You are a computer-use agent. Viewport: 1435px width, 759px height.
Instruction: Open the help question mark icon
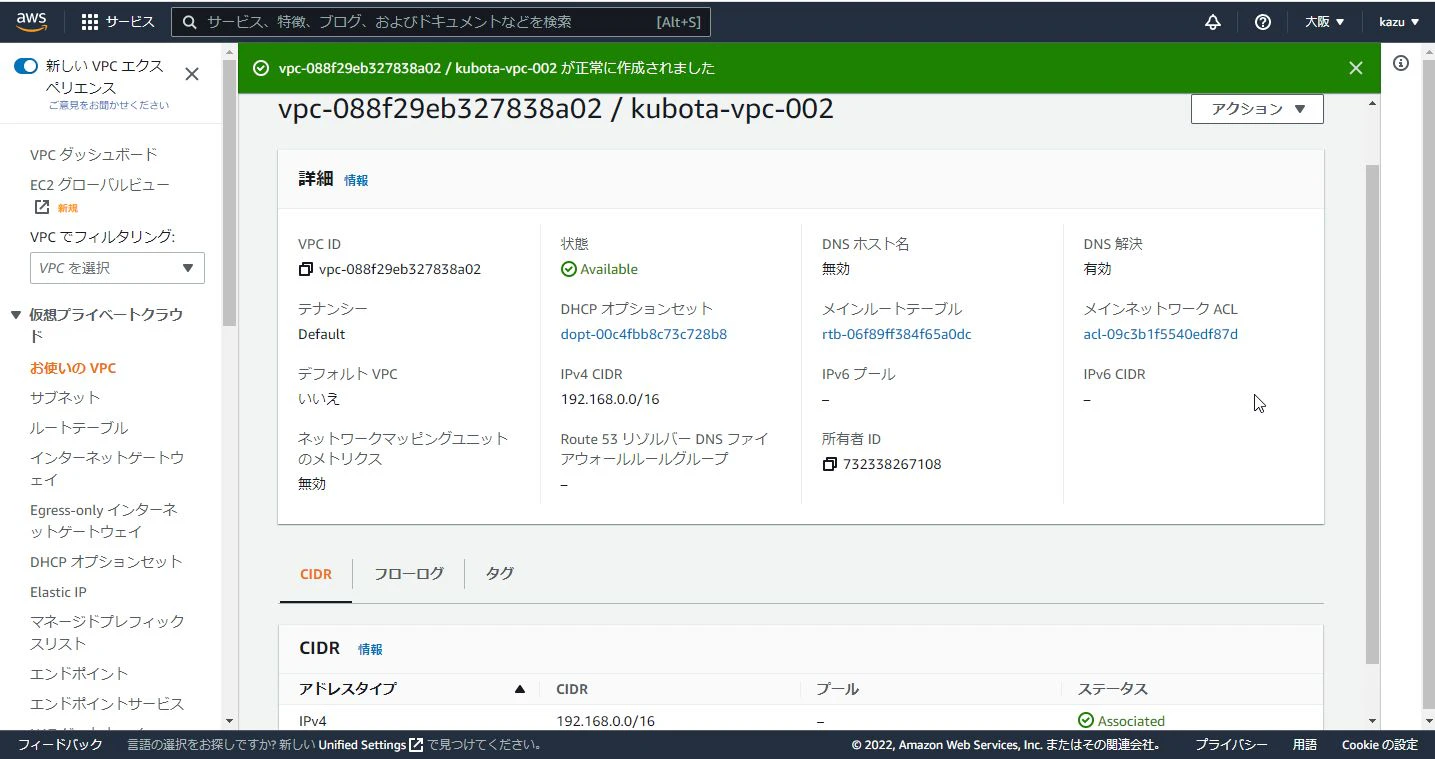coord(1263,22)
